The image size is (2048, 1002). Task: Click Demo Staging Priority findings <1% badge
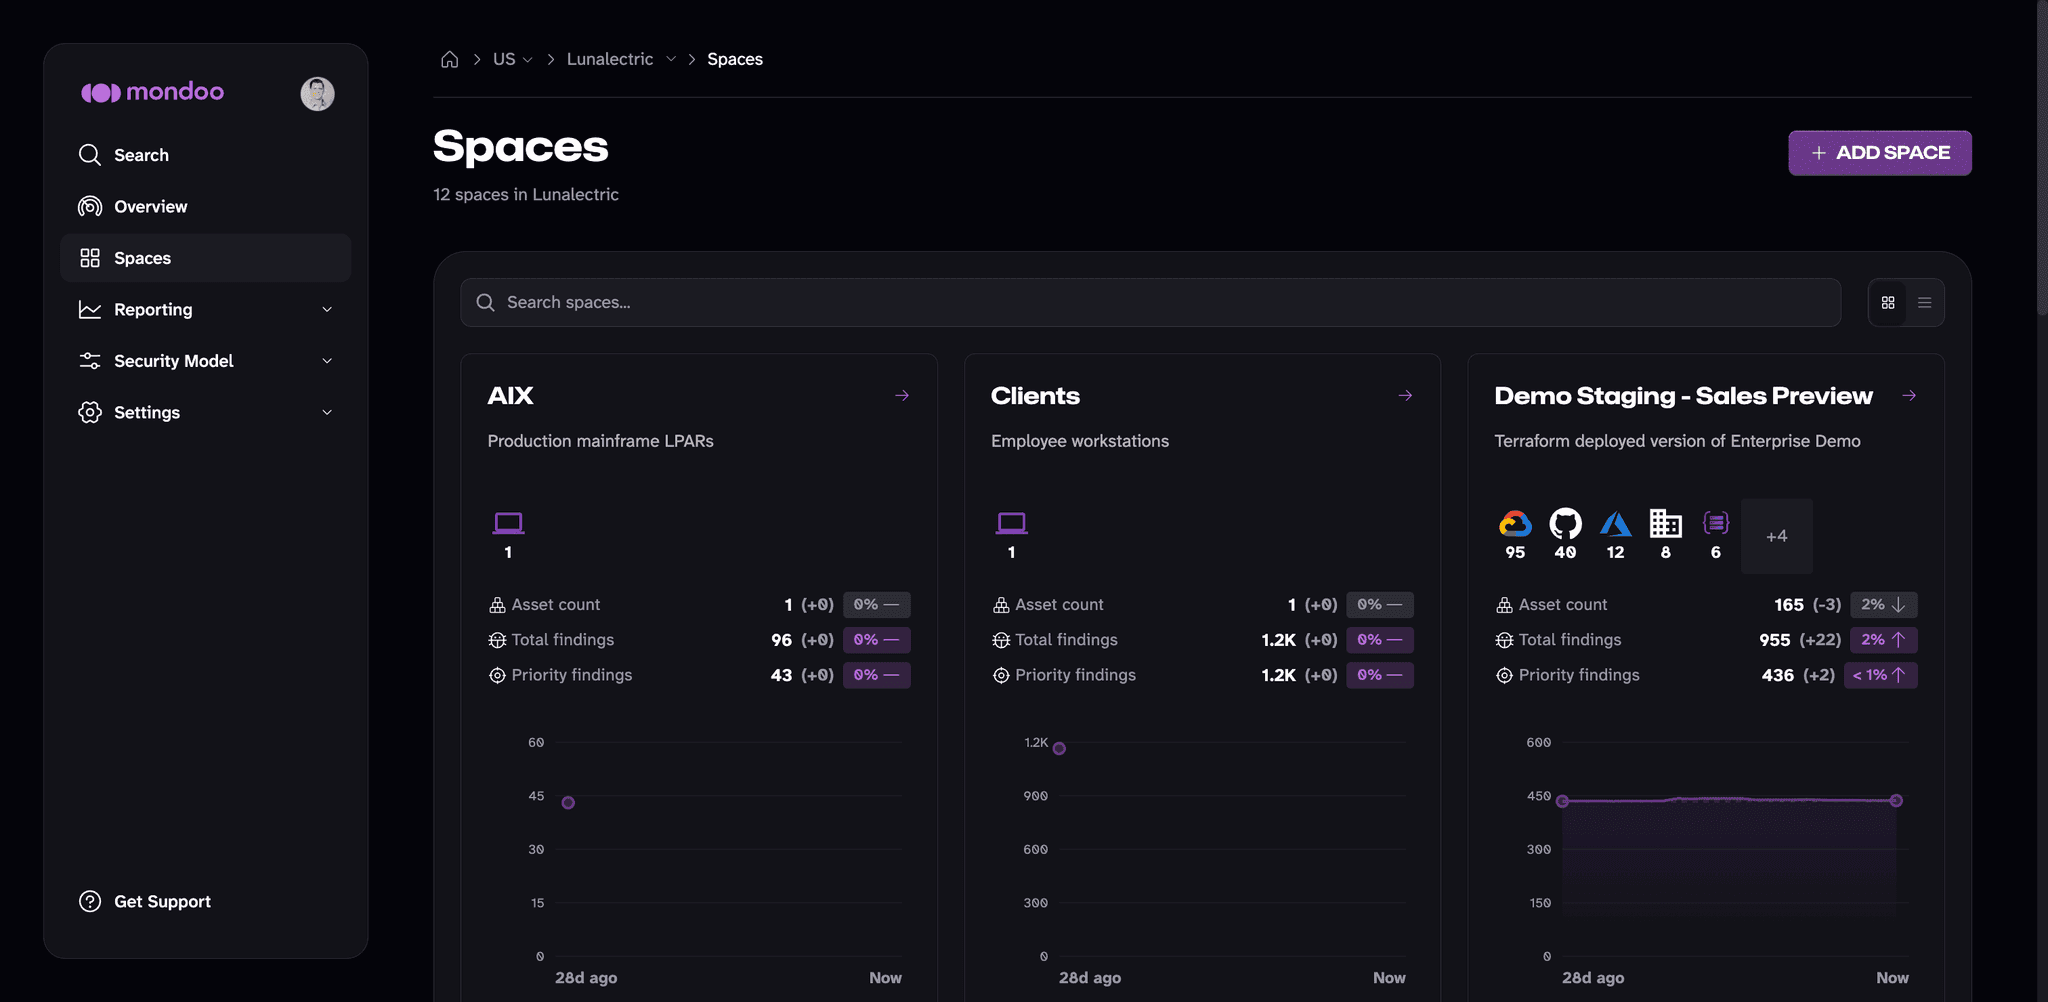[1881, 675]
